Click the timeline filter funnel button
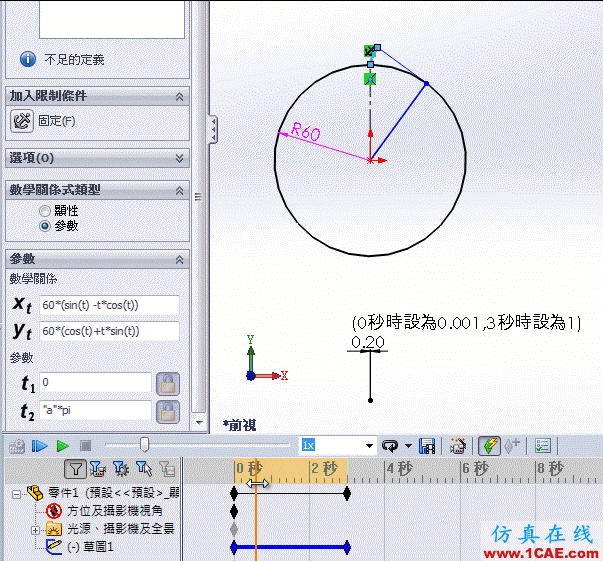 click(x=75, y=469)
